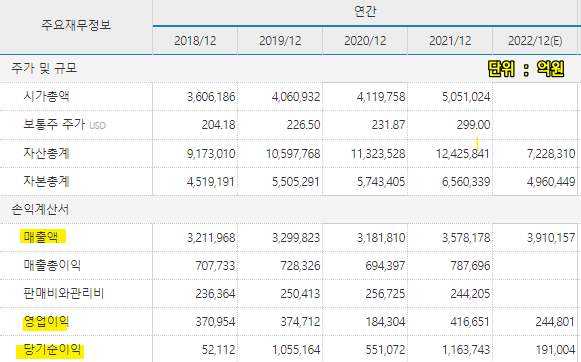Click the 매출총이익 value 694,397
Image resolution: width=581 pixels, height=362 pixels.
[x=385, y=266]
